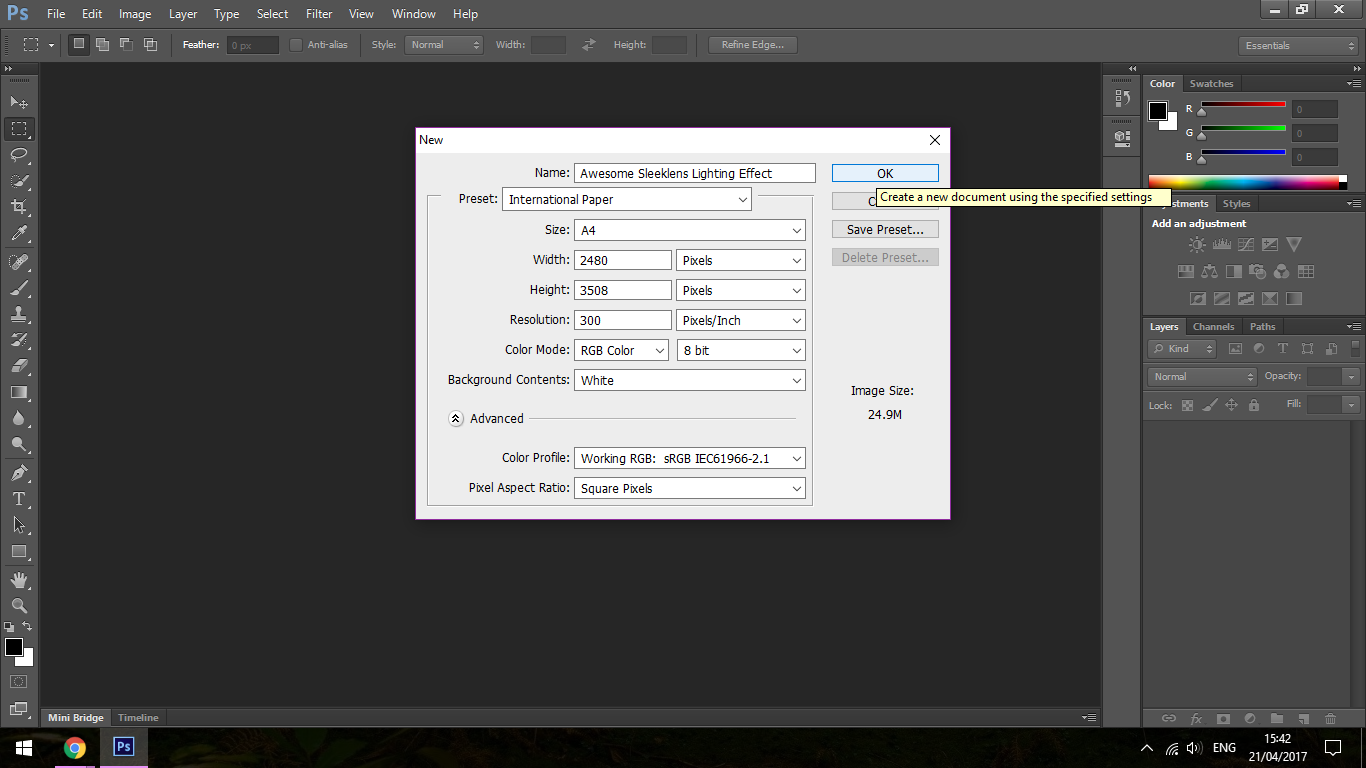
Task: Select the Hand tool
Action: pos(19,580)
